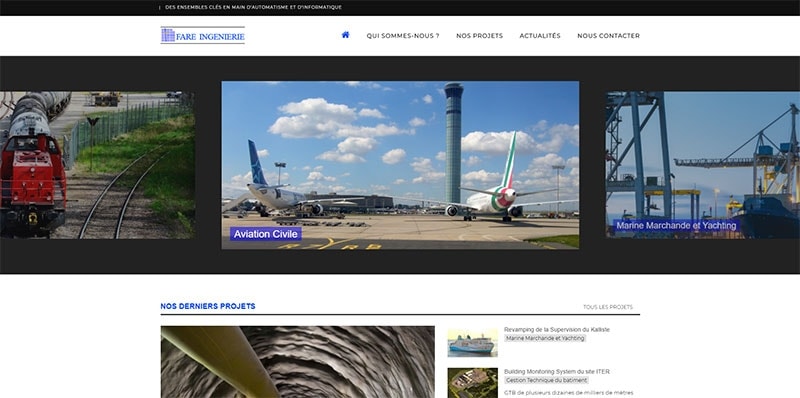Click the ITER site aerial thumbnail
The width and height of the screenshot is (800, 398).
[x=472, y=383]
